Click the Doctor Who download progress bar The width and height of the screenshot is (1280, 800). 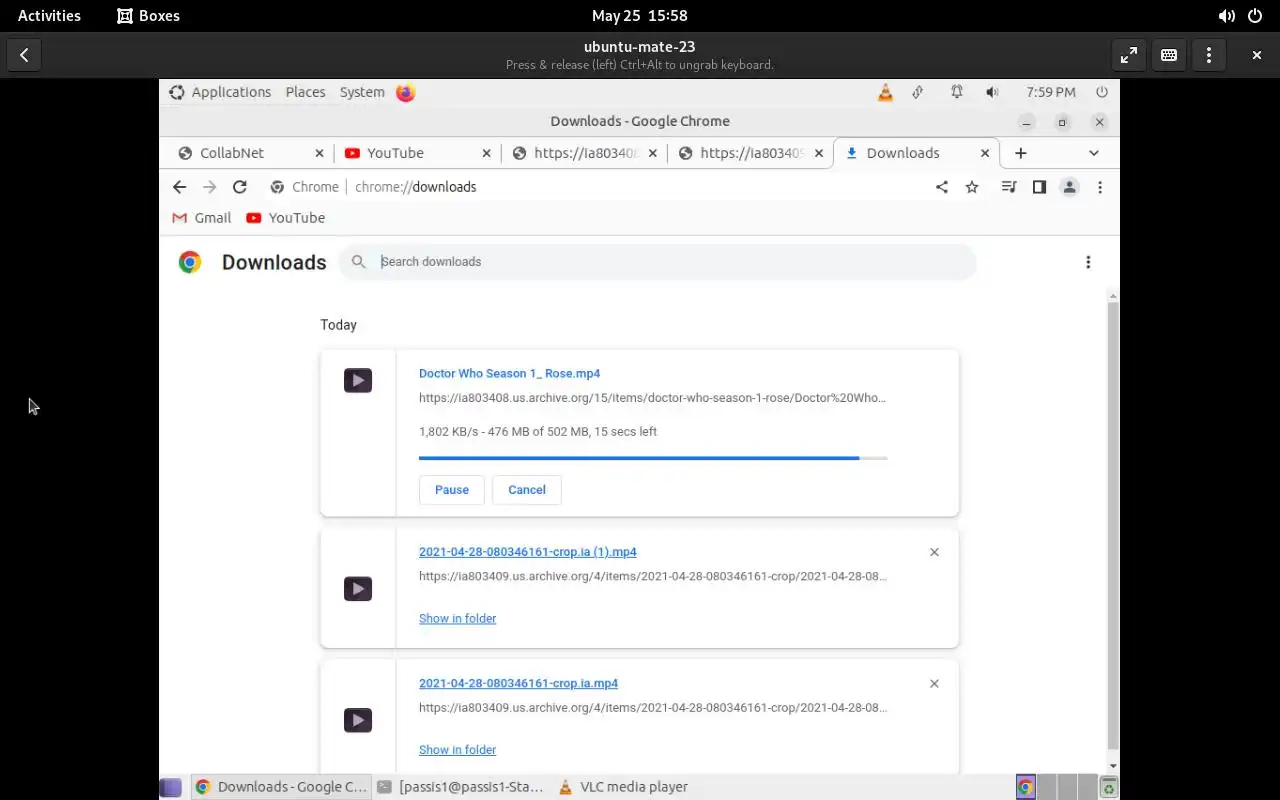(653, 458)
